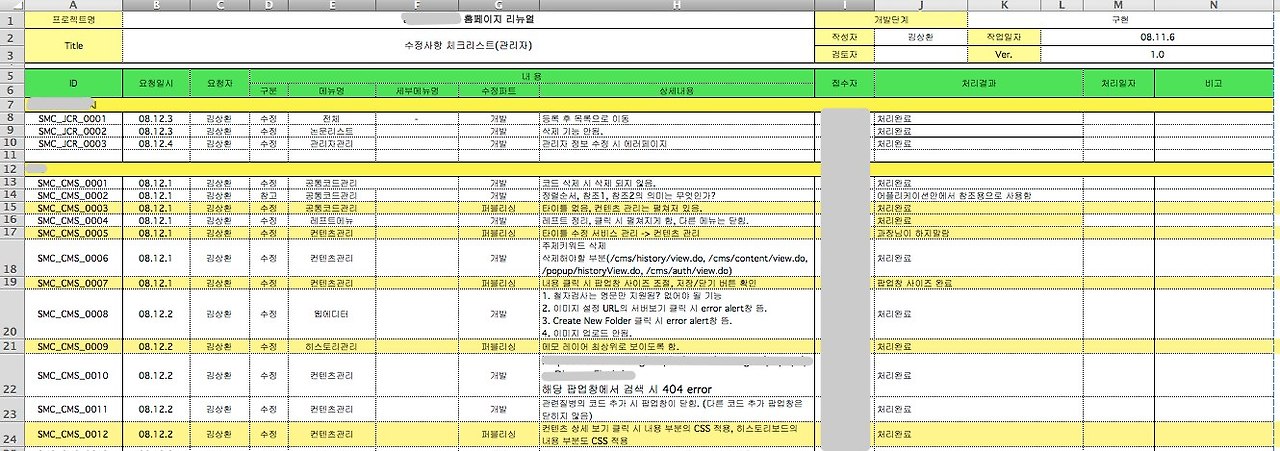Select column K header
The image size is (1280, 451).
pos(1006,5)
